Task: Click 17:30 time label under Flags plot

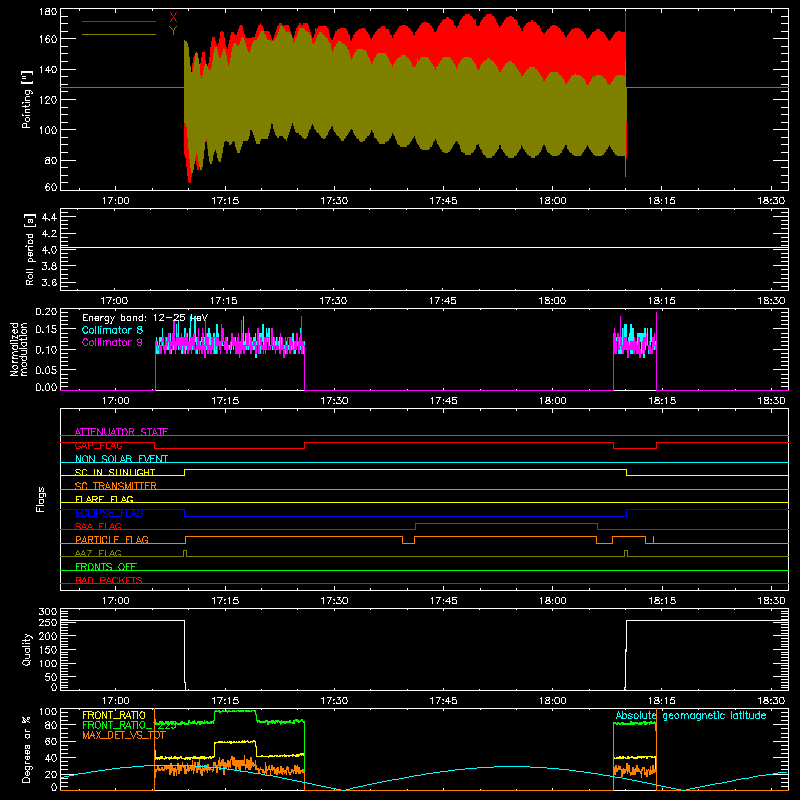Action: pos(334,601)
